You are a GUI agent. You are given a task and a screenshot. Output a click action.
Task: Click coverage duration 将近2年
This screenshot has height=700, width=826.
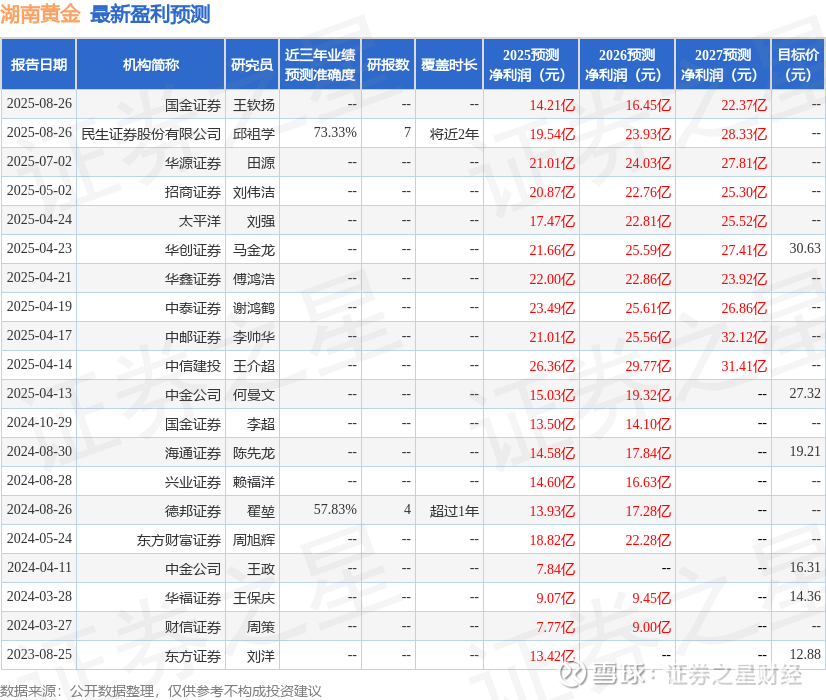click(454, 134)
